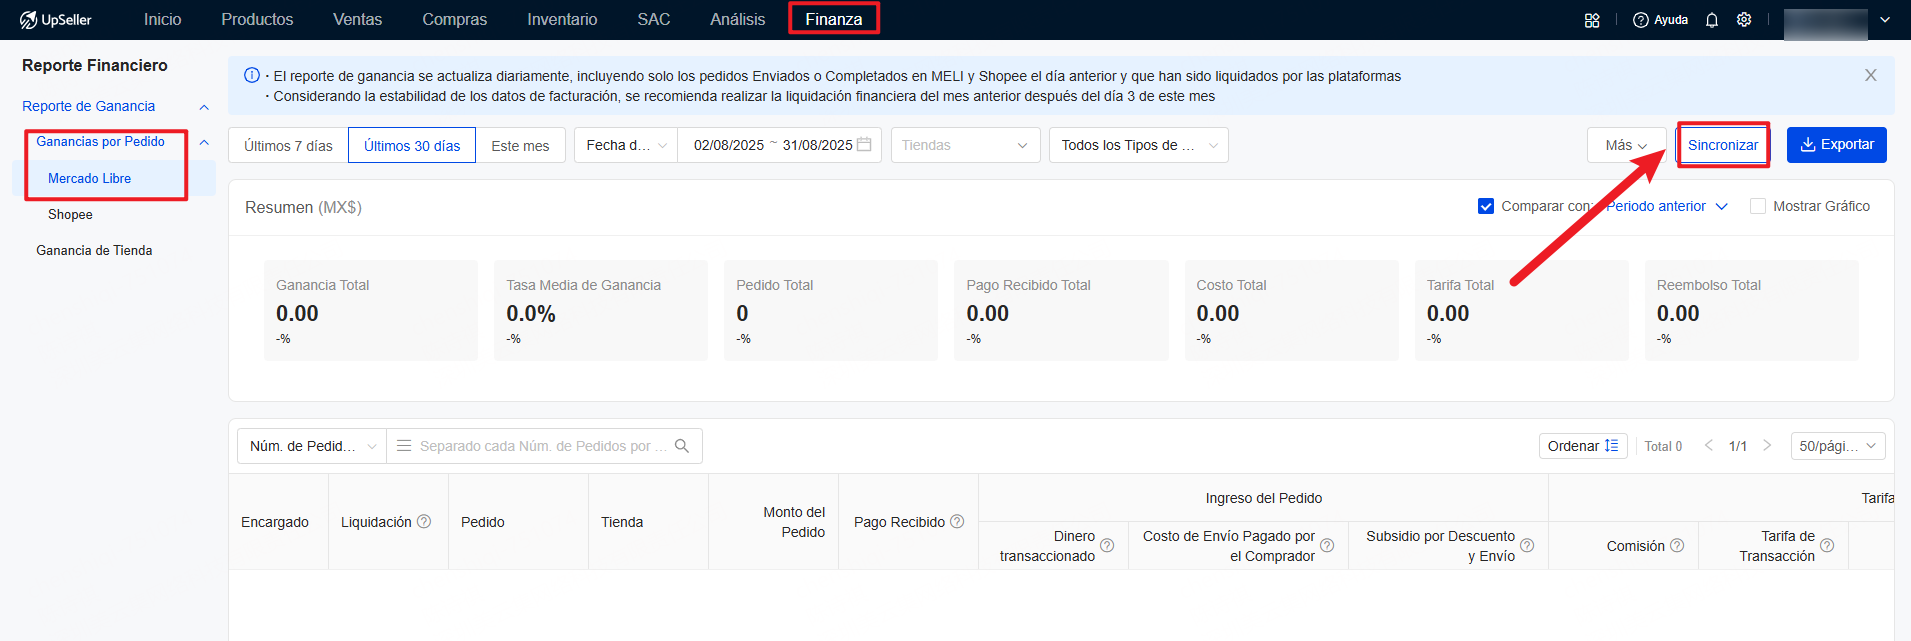This screenshot has width=1911, height=641.
Task: Open the apps grid icon
Action: click(x=1592, y=20)
